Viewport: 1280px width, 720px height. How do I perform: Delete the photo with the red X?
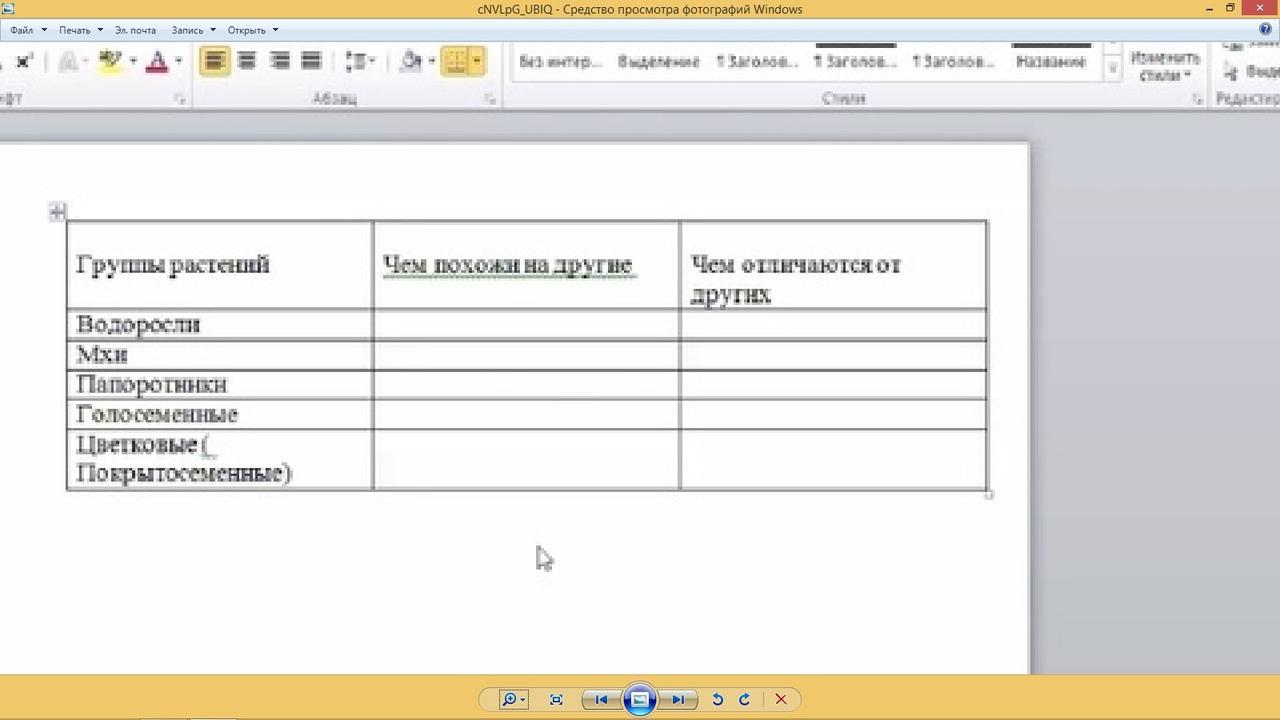pyautogui.click(x=781, y=700)
